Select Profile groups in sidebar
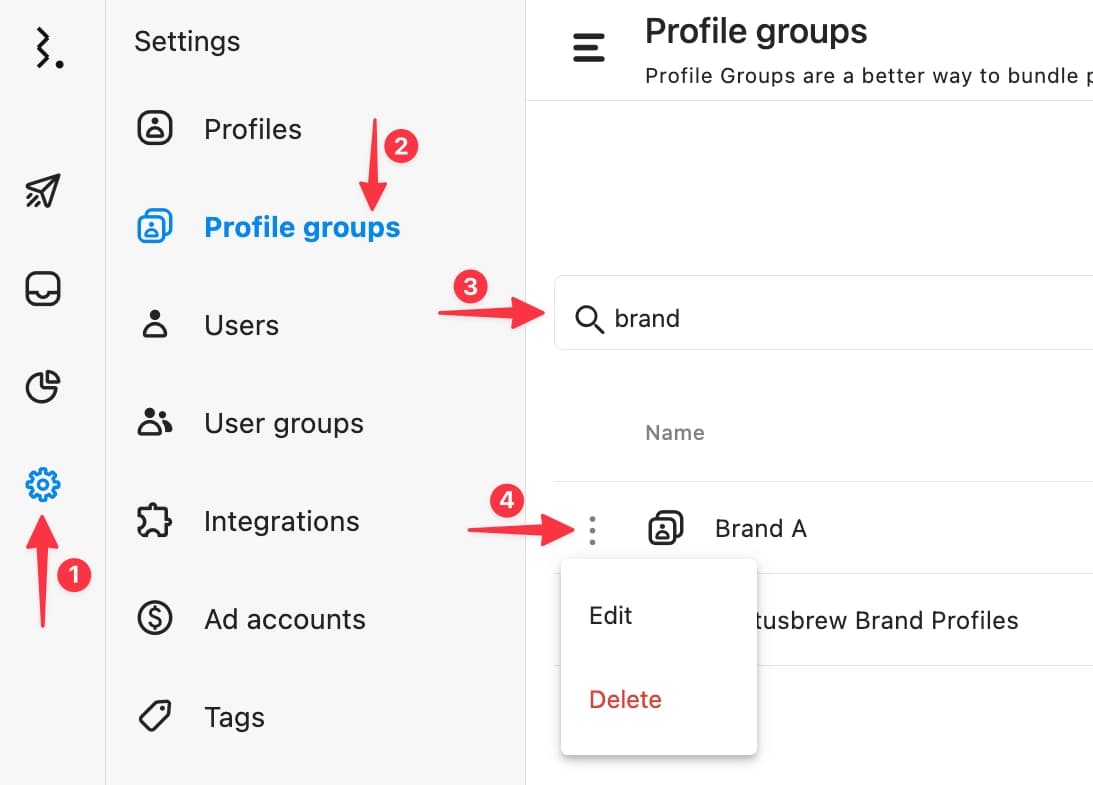 (301, 227)
